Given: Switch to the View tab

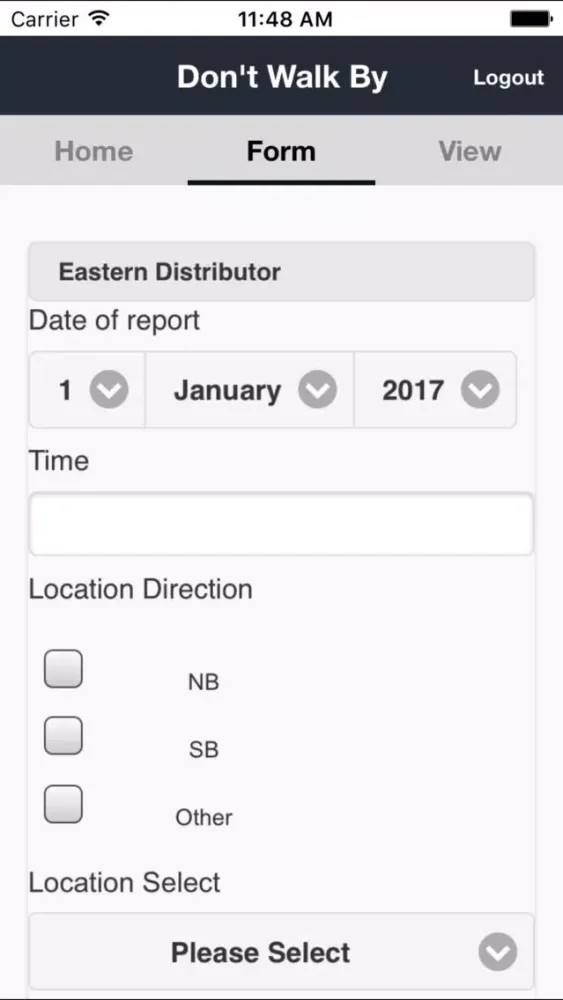Looking at the screenshot, I should click(469, 151).
